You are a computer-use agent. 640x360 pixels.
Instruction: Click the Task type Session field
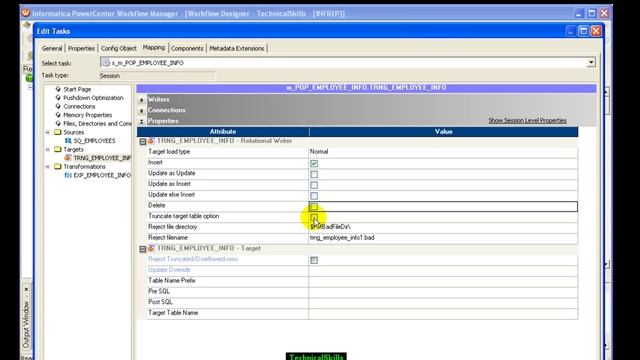157,76
